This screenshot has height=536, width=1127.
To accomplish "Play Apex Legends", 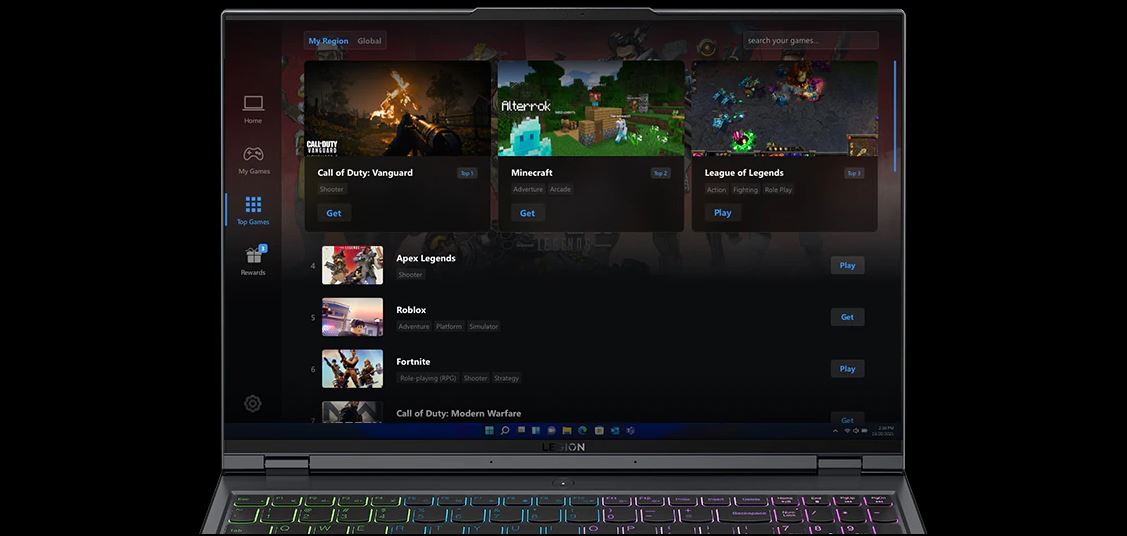I will [x=847, y=265].
